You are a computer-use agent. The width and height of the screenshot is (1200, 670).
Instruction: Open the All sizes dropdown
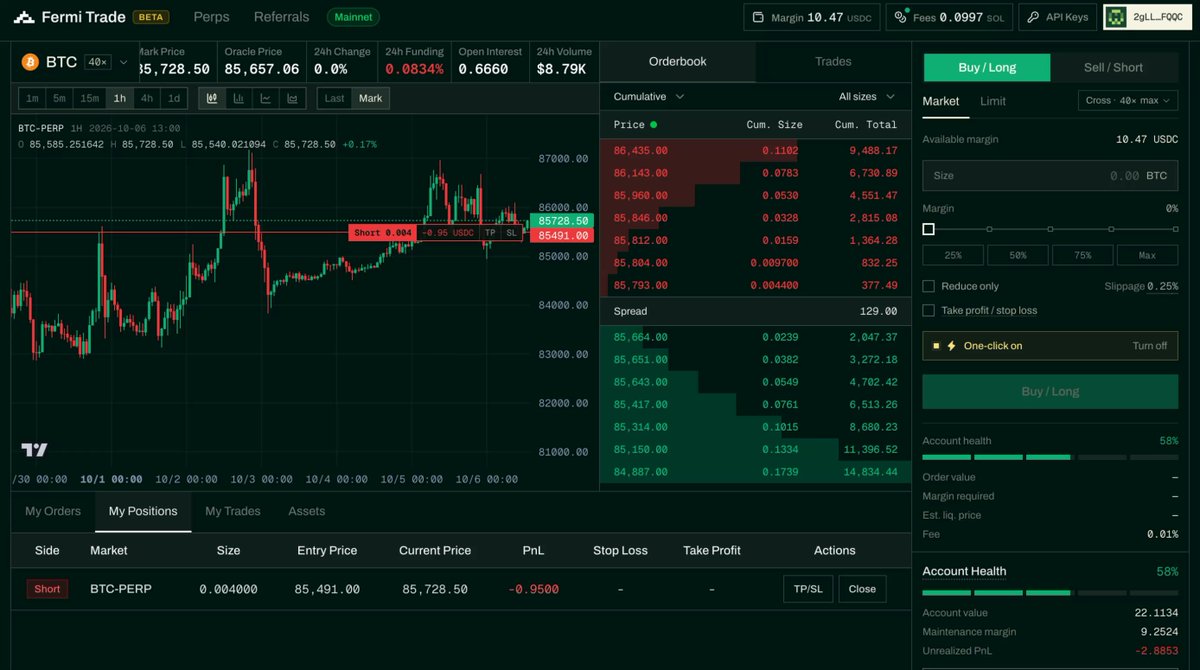click(867, 97)
